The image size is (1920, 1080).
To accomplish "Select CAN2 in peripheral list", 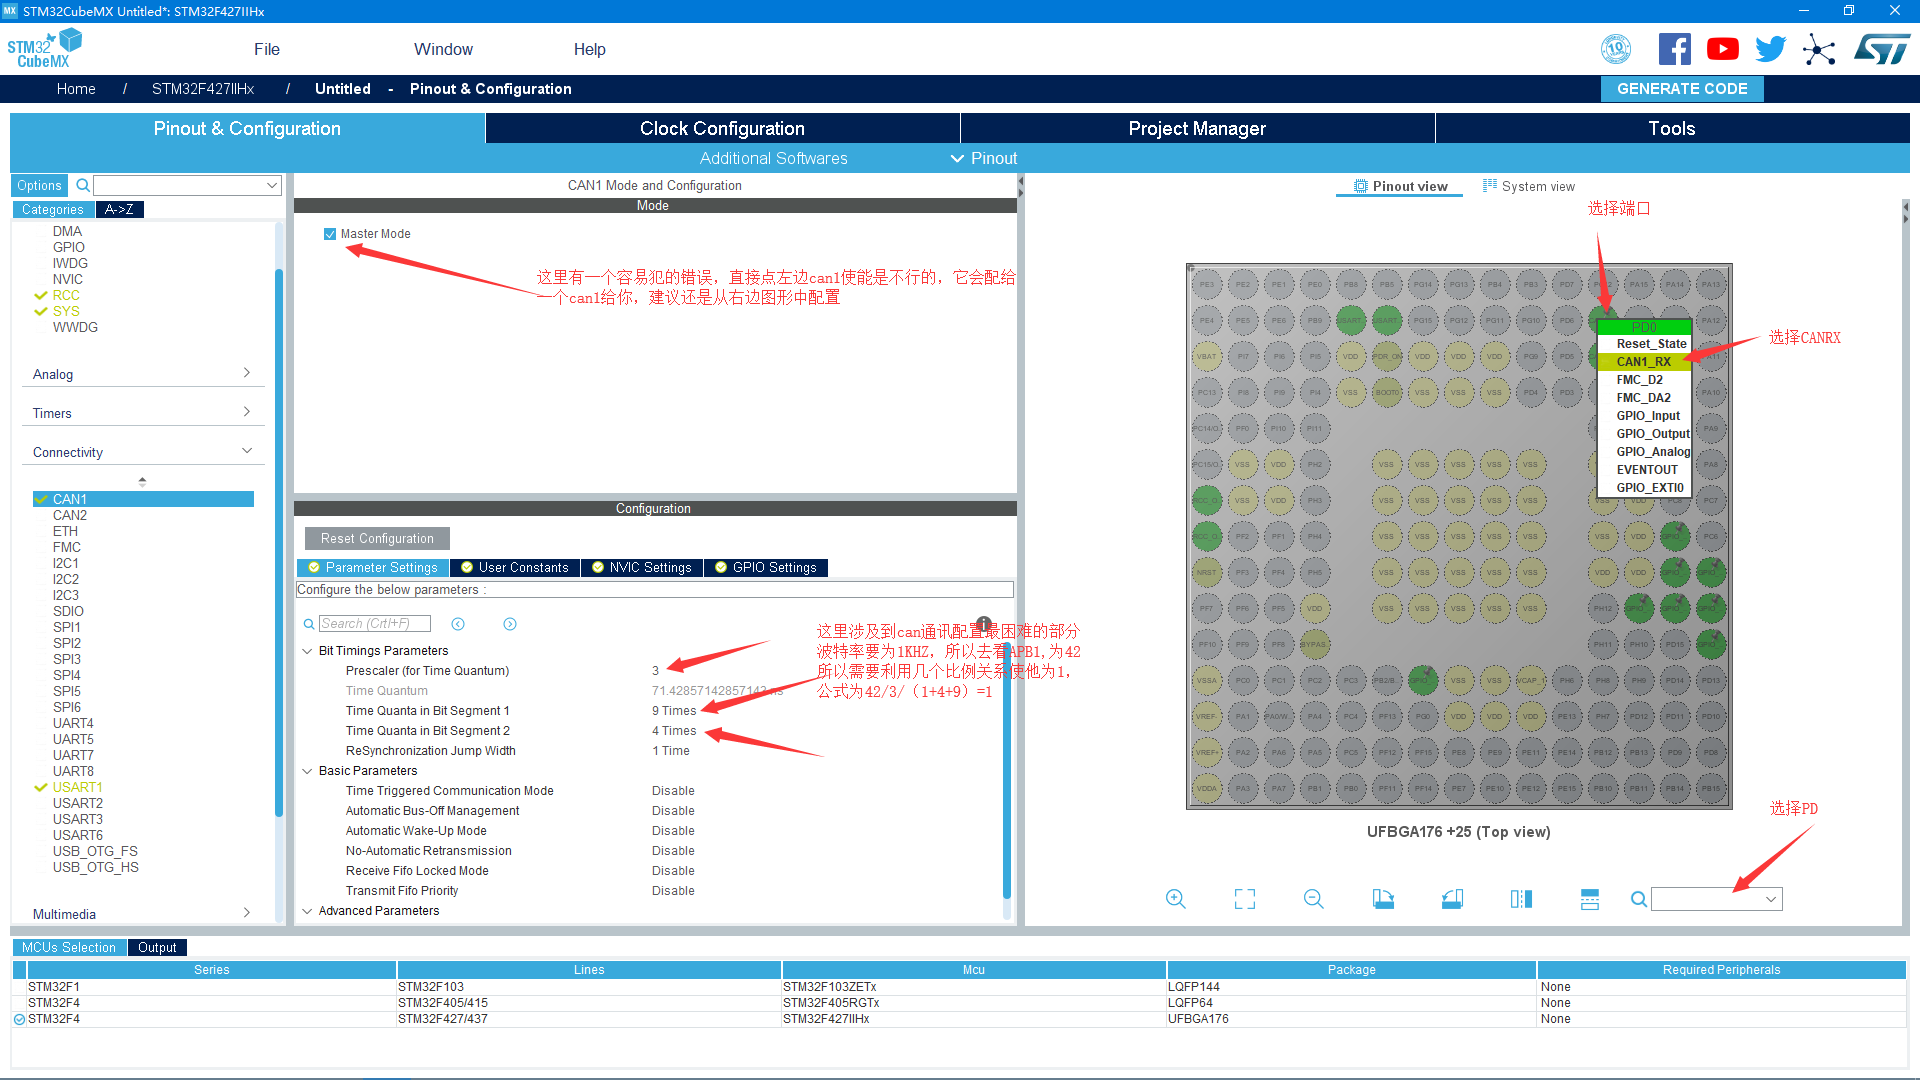I will click(x=70, y=515).
